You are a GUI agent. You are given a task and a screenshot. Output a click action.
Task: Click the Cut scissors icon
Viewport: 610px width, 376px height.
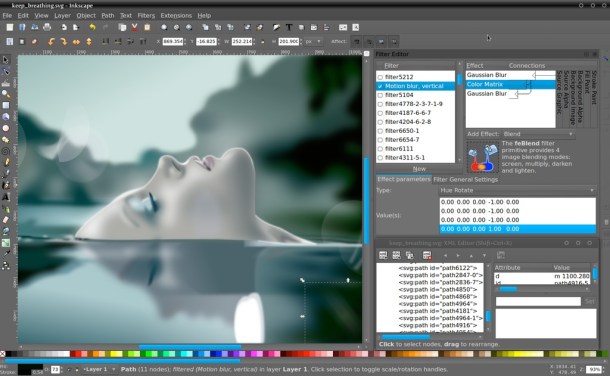135,27
